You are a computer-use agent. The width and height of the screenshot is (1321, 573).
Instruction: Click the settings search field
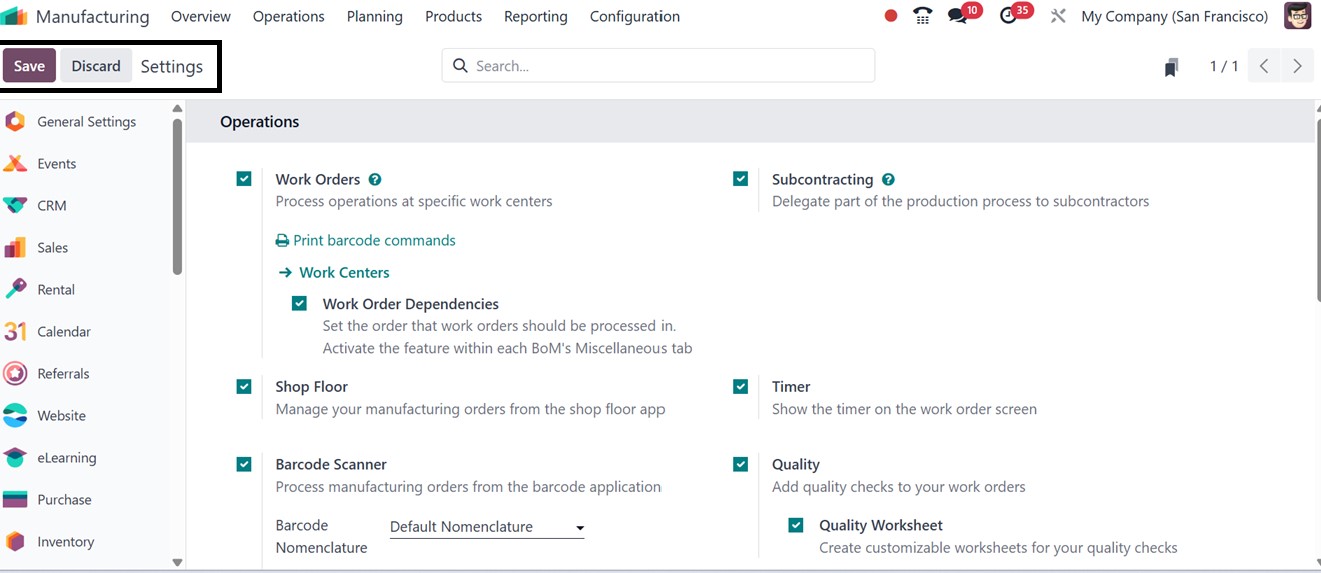tap(658, 66)
